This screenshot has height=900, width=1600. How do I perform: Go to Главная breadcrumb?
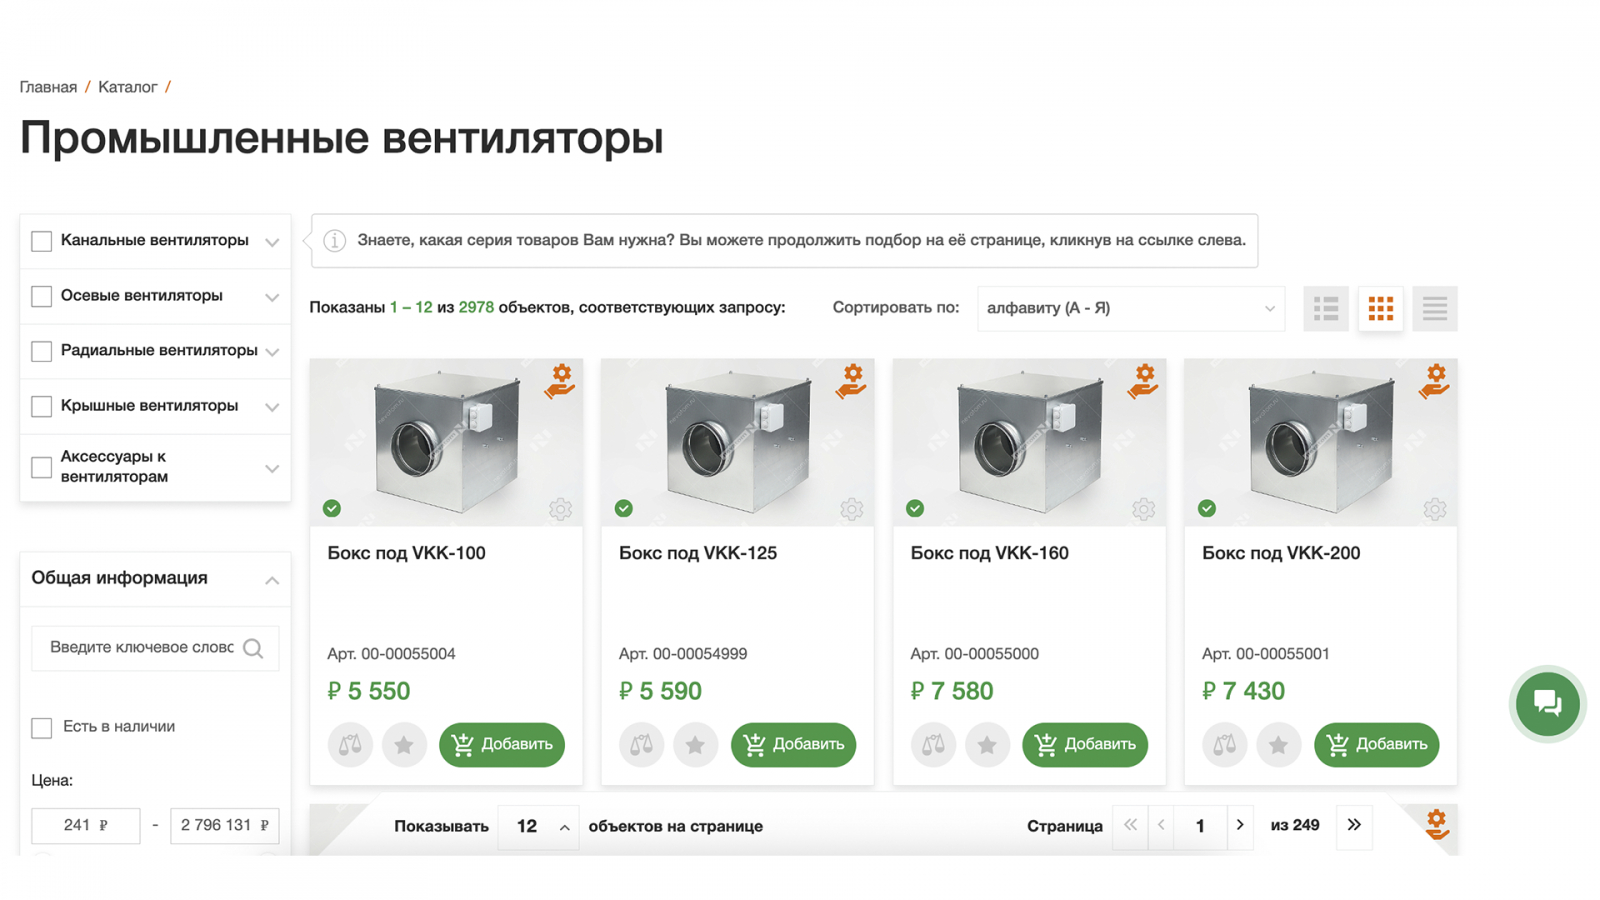tap(48, 87)
